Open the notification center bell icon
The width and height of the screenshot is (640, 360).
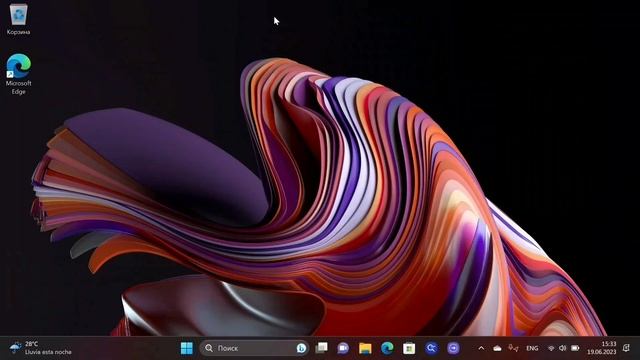(x=626, y=348)
